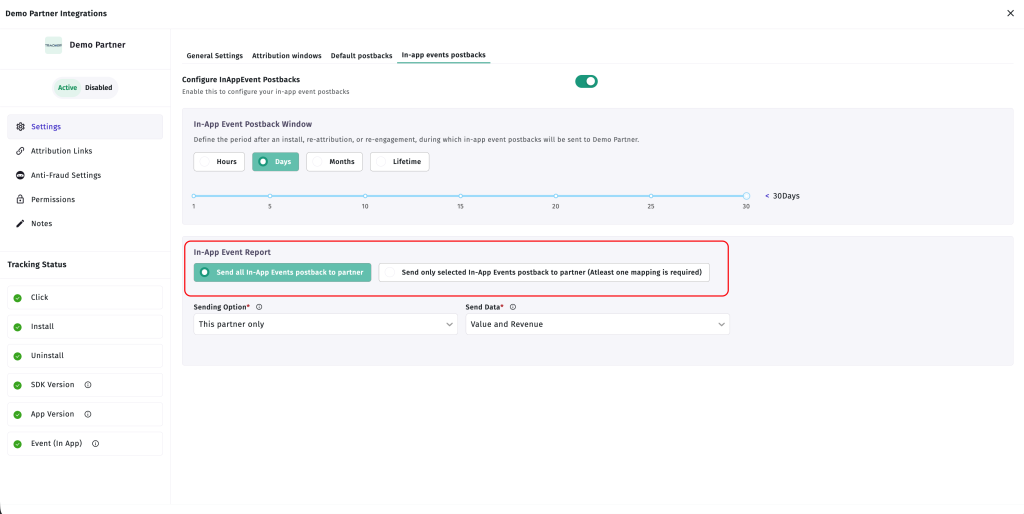Switch to Attribution windows tab

pyautogui.click(x=287, y=56)
